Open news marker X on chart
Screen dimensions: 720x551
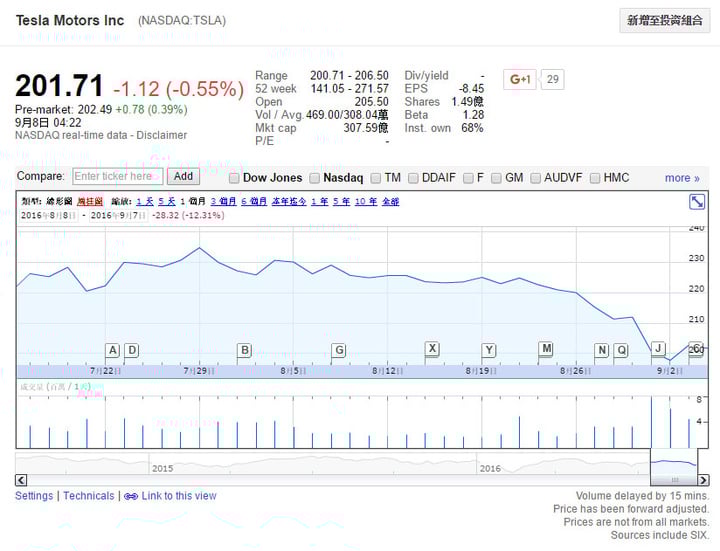(x=432, y=349)
